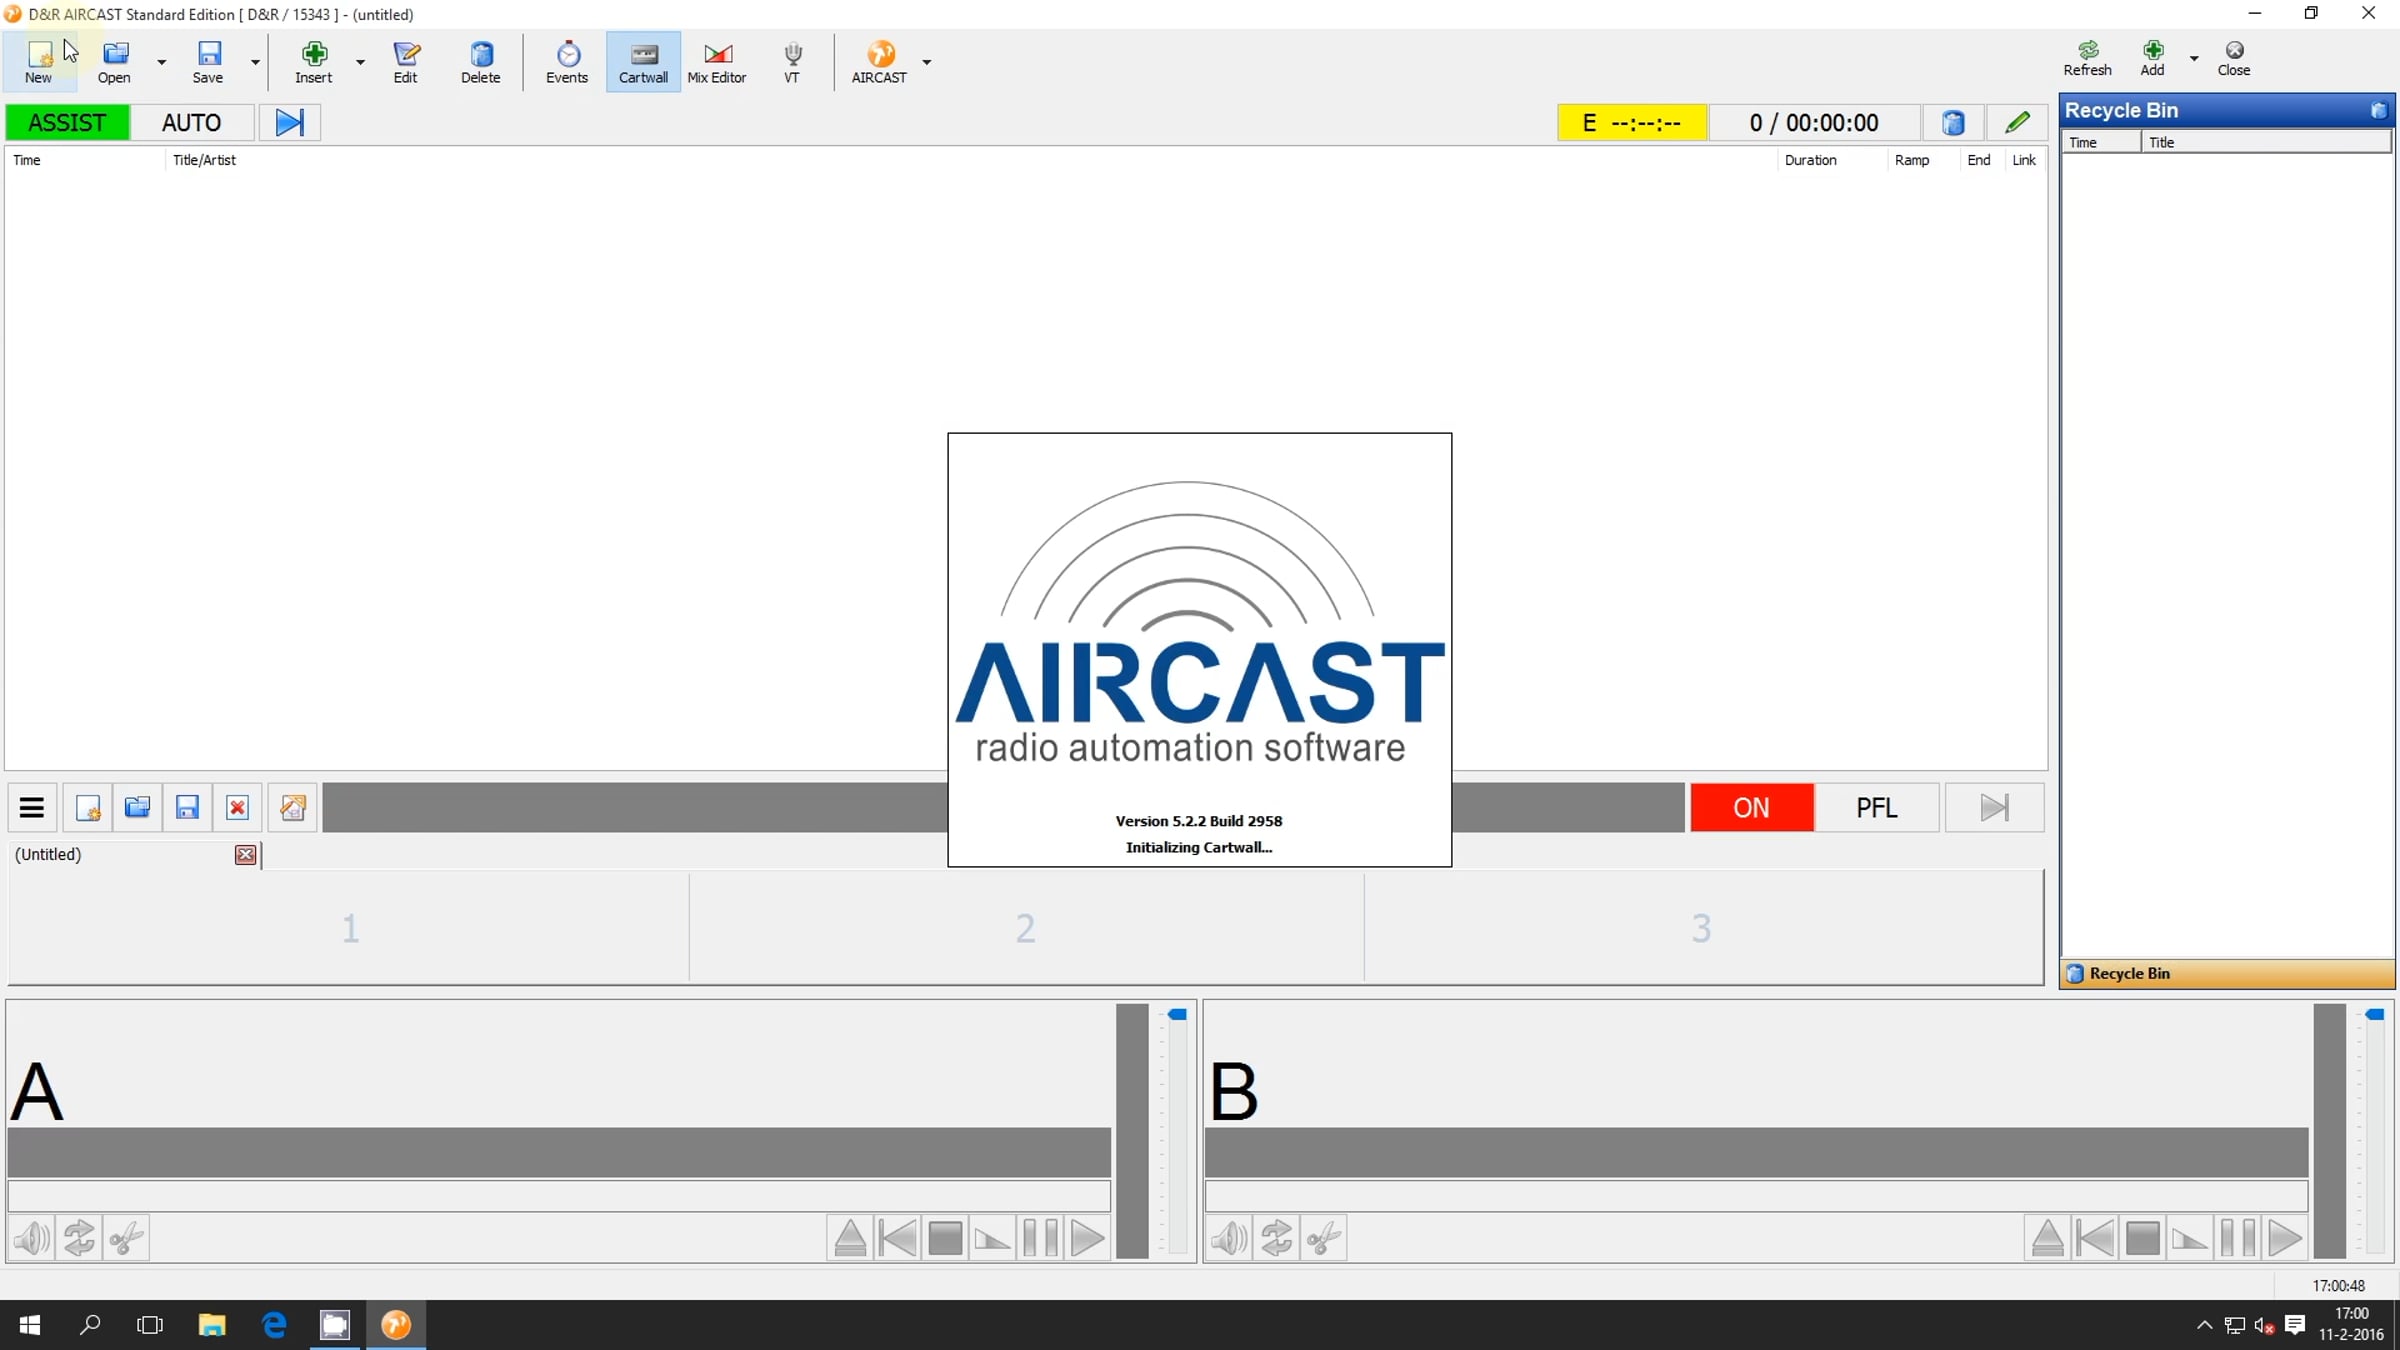Adjust Player B volume slider handle

[2375, 1015]
